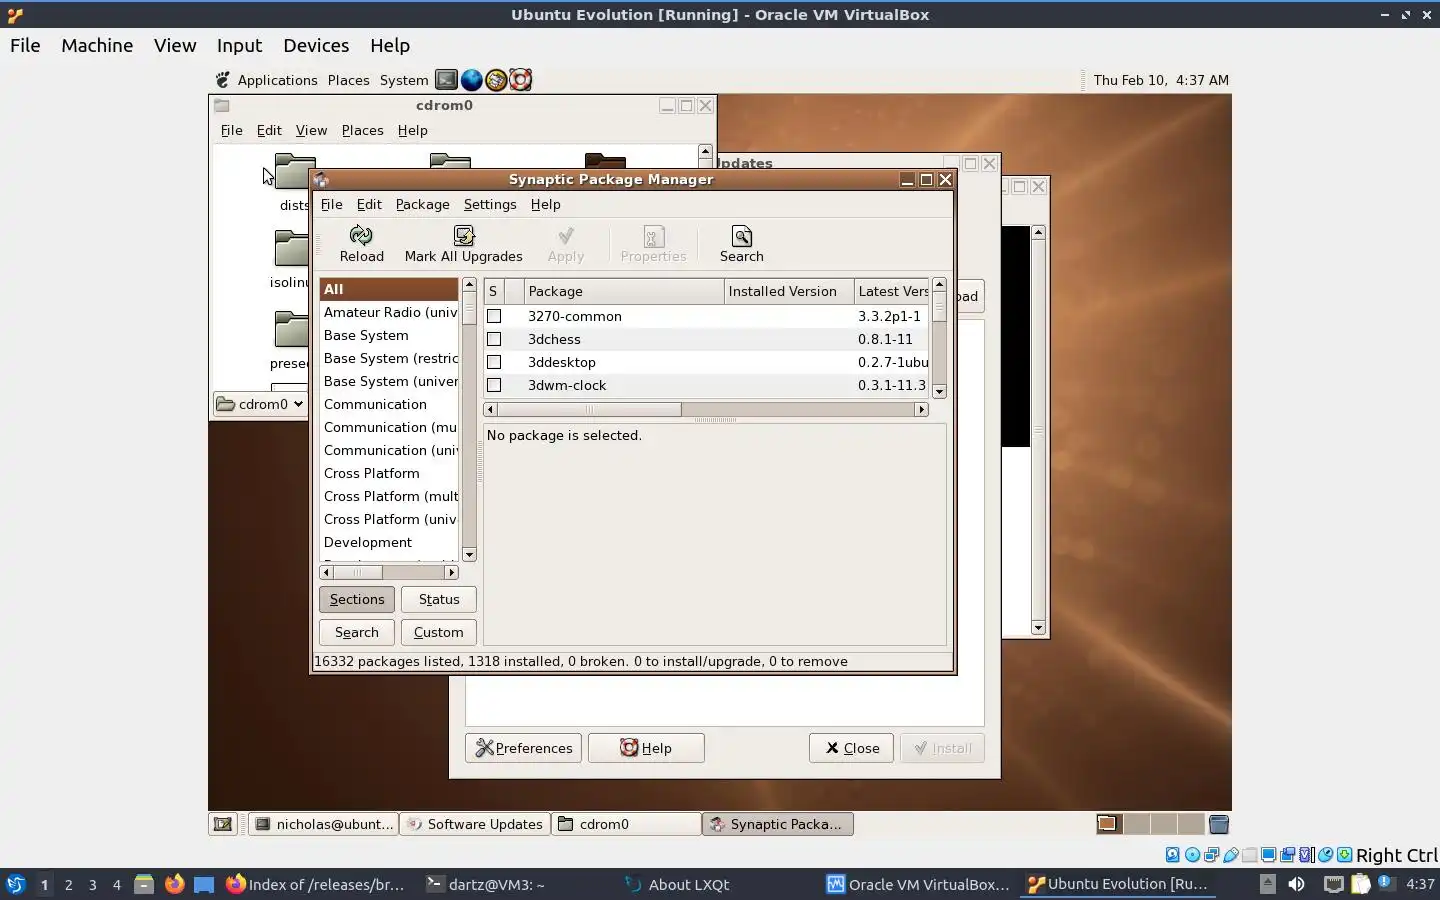Click Close button in Software Updates window
Viewport: 1440px width, 900px height.
(851, 748)
